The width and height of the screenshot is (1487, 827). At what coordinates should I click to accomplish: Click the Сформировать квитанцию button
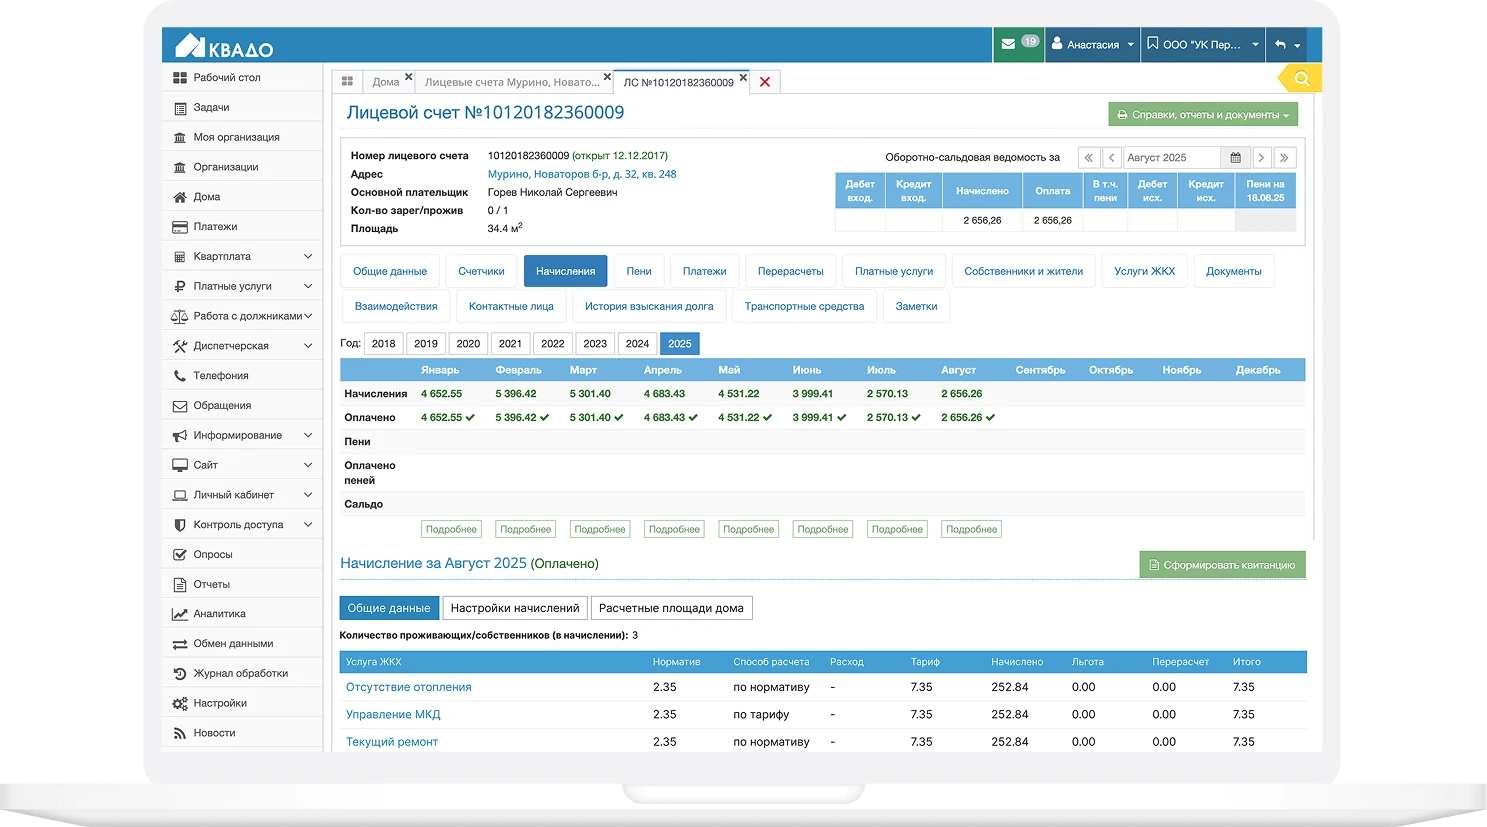1222,564
